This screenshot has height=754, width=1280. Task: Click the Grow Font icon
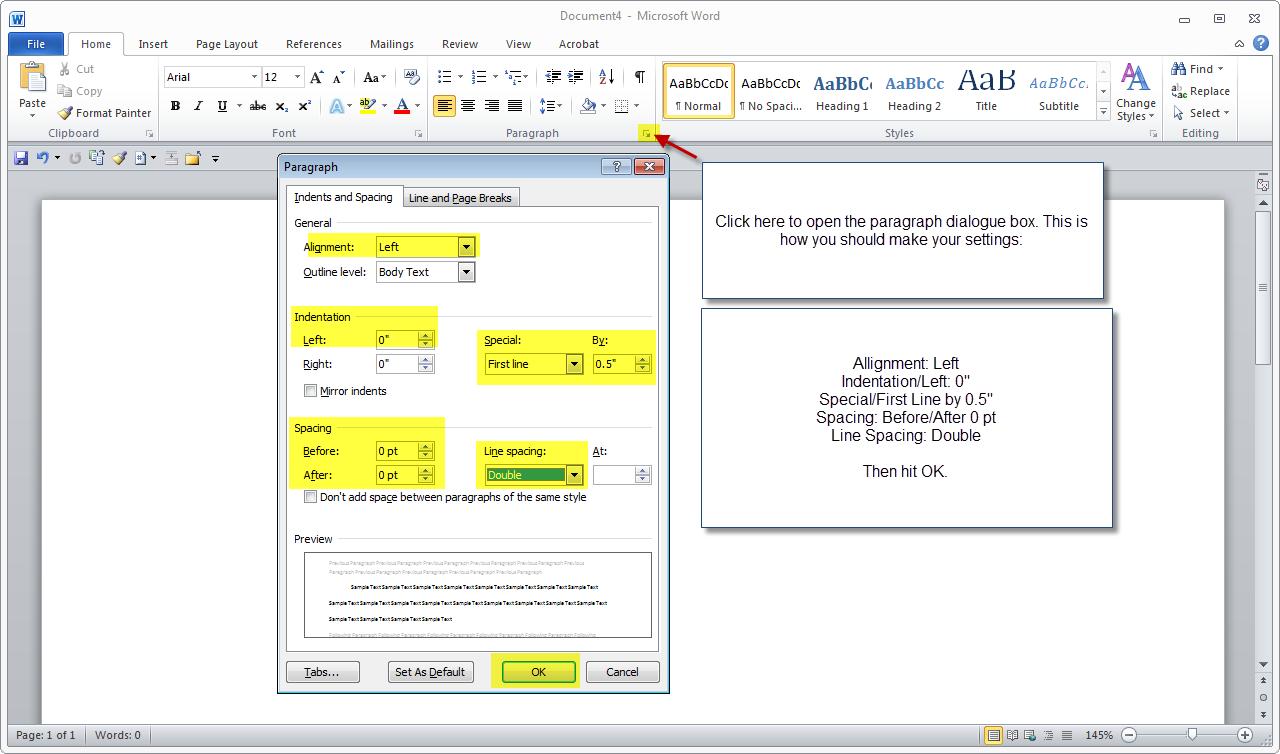point(316,77)
